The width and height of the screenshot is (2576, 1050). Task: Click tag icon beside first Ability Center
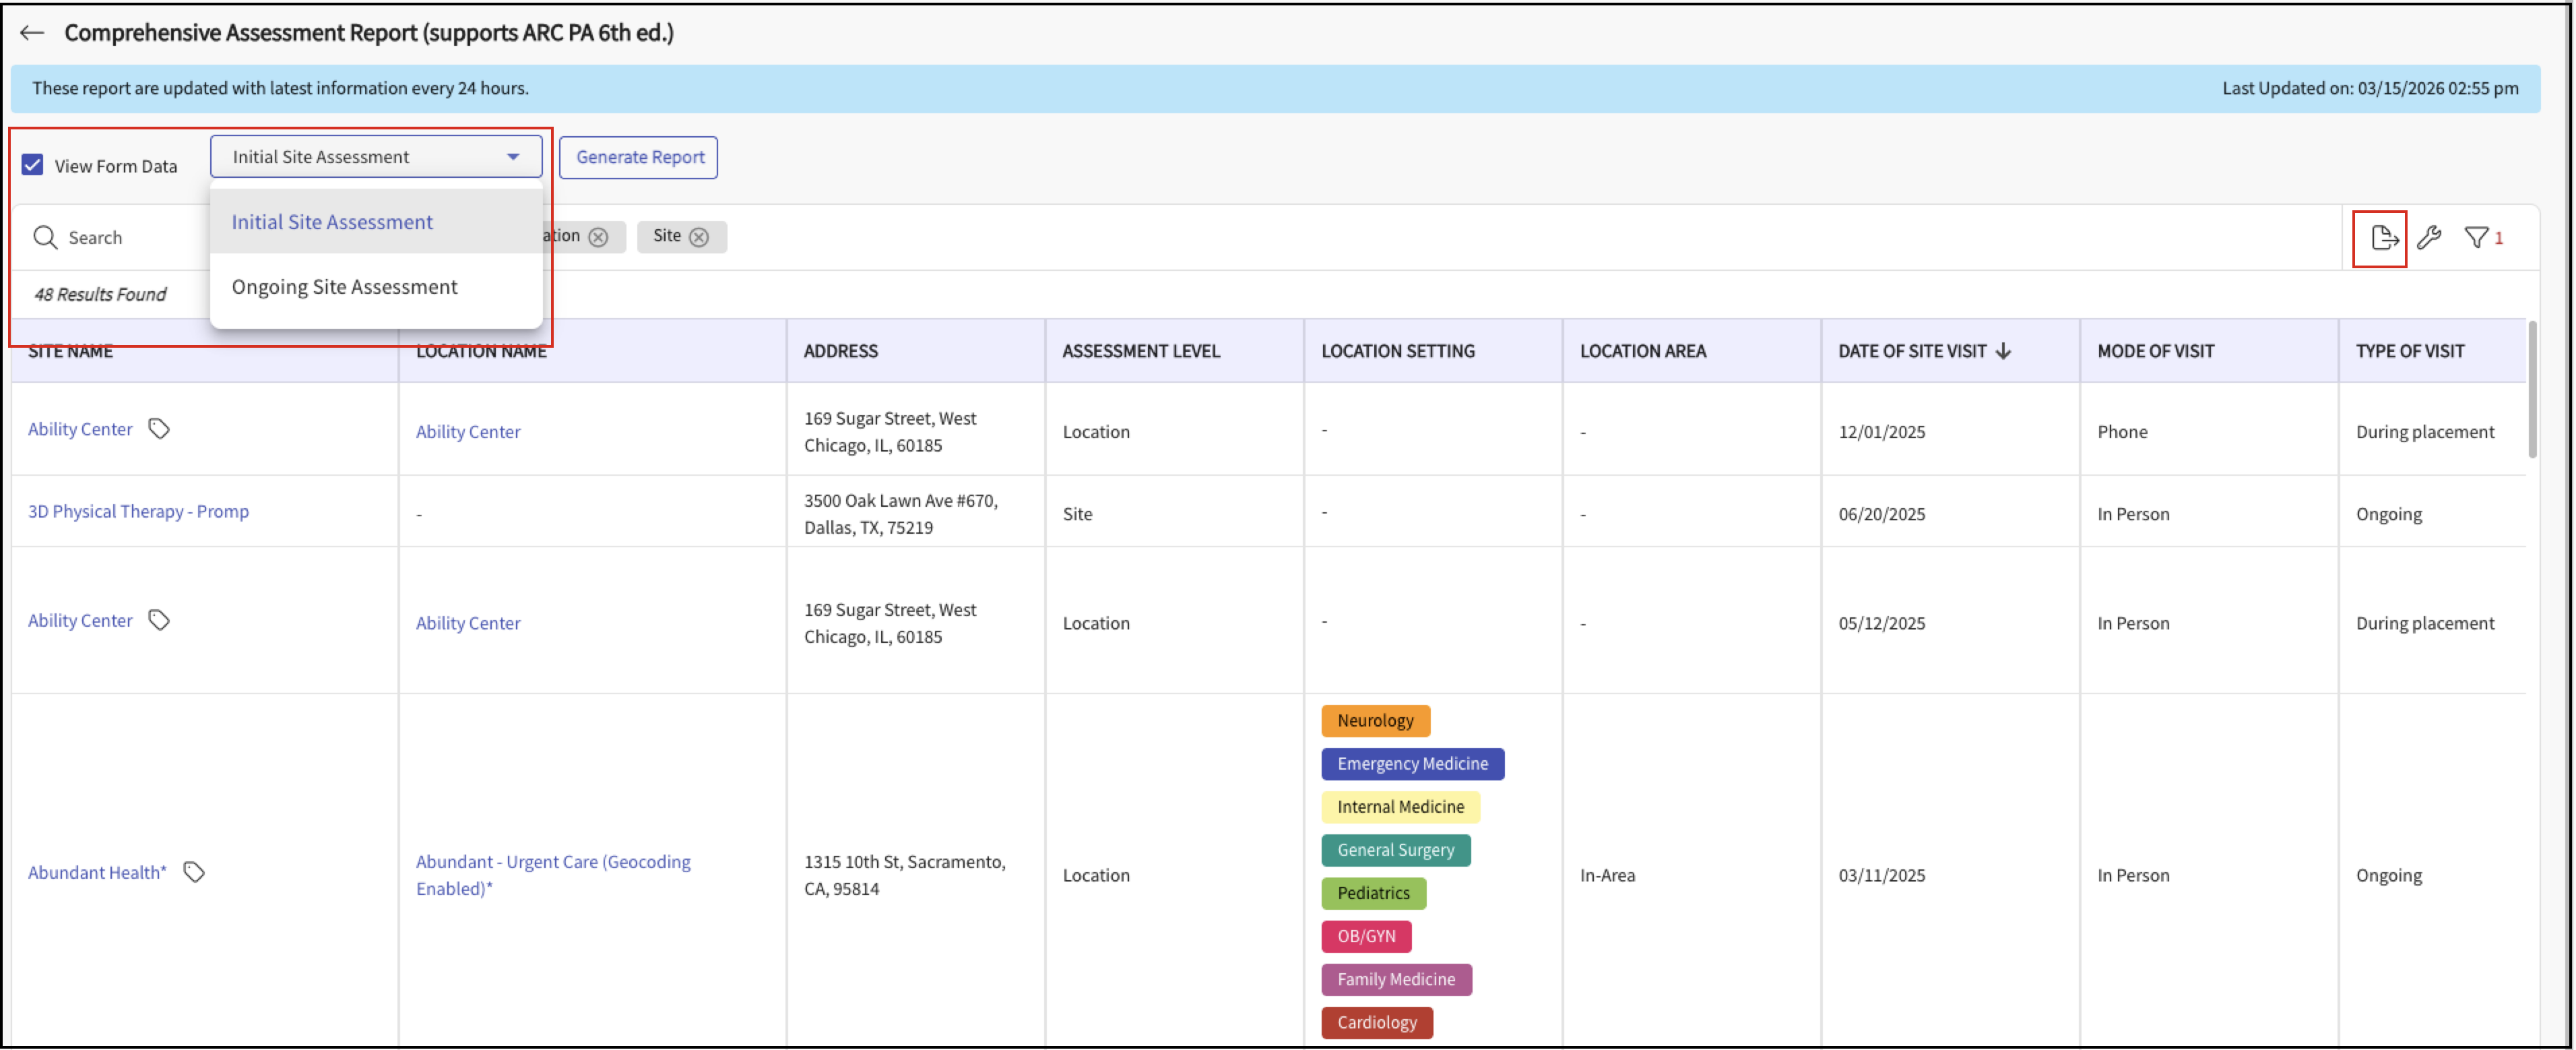(x=159, y=429)
